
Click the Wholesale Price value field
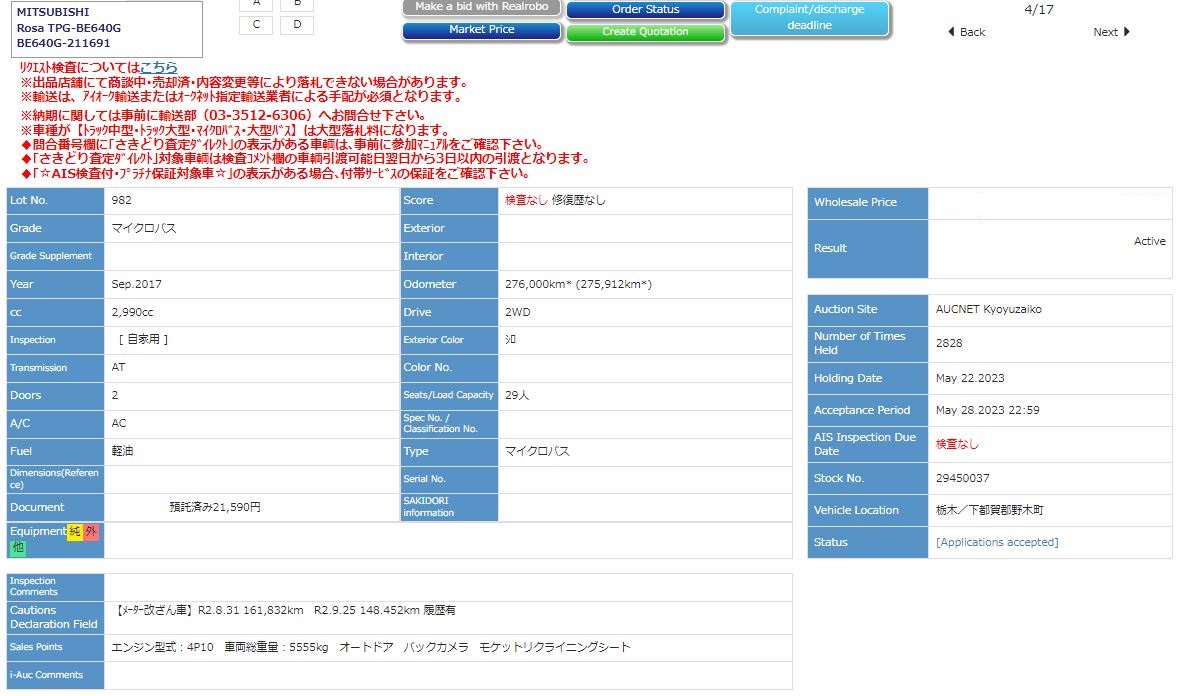click(x=1049, y=202)
